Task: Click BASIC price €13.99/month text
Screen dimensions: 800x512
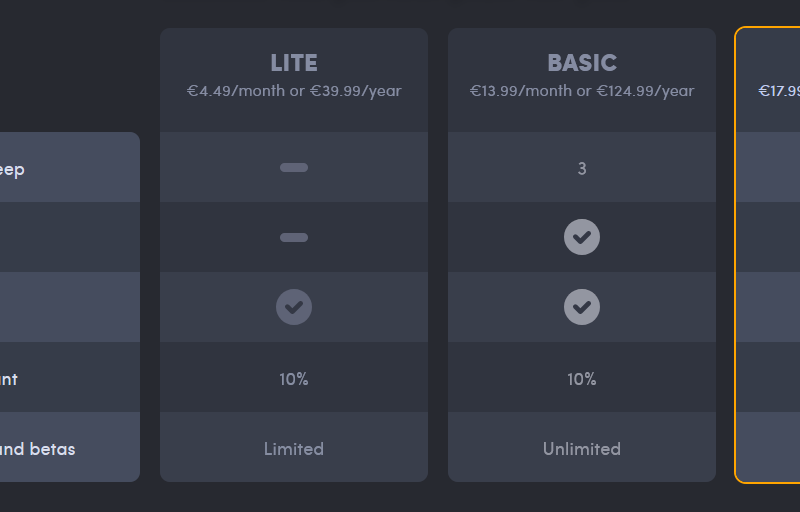Action: (x=582, y=91)
